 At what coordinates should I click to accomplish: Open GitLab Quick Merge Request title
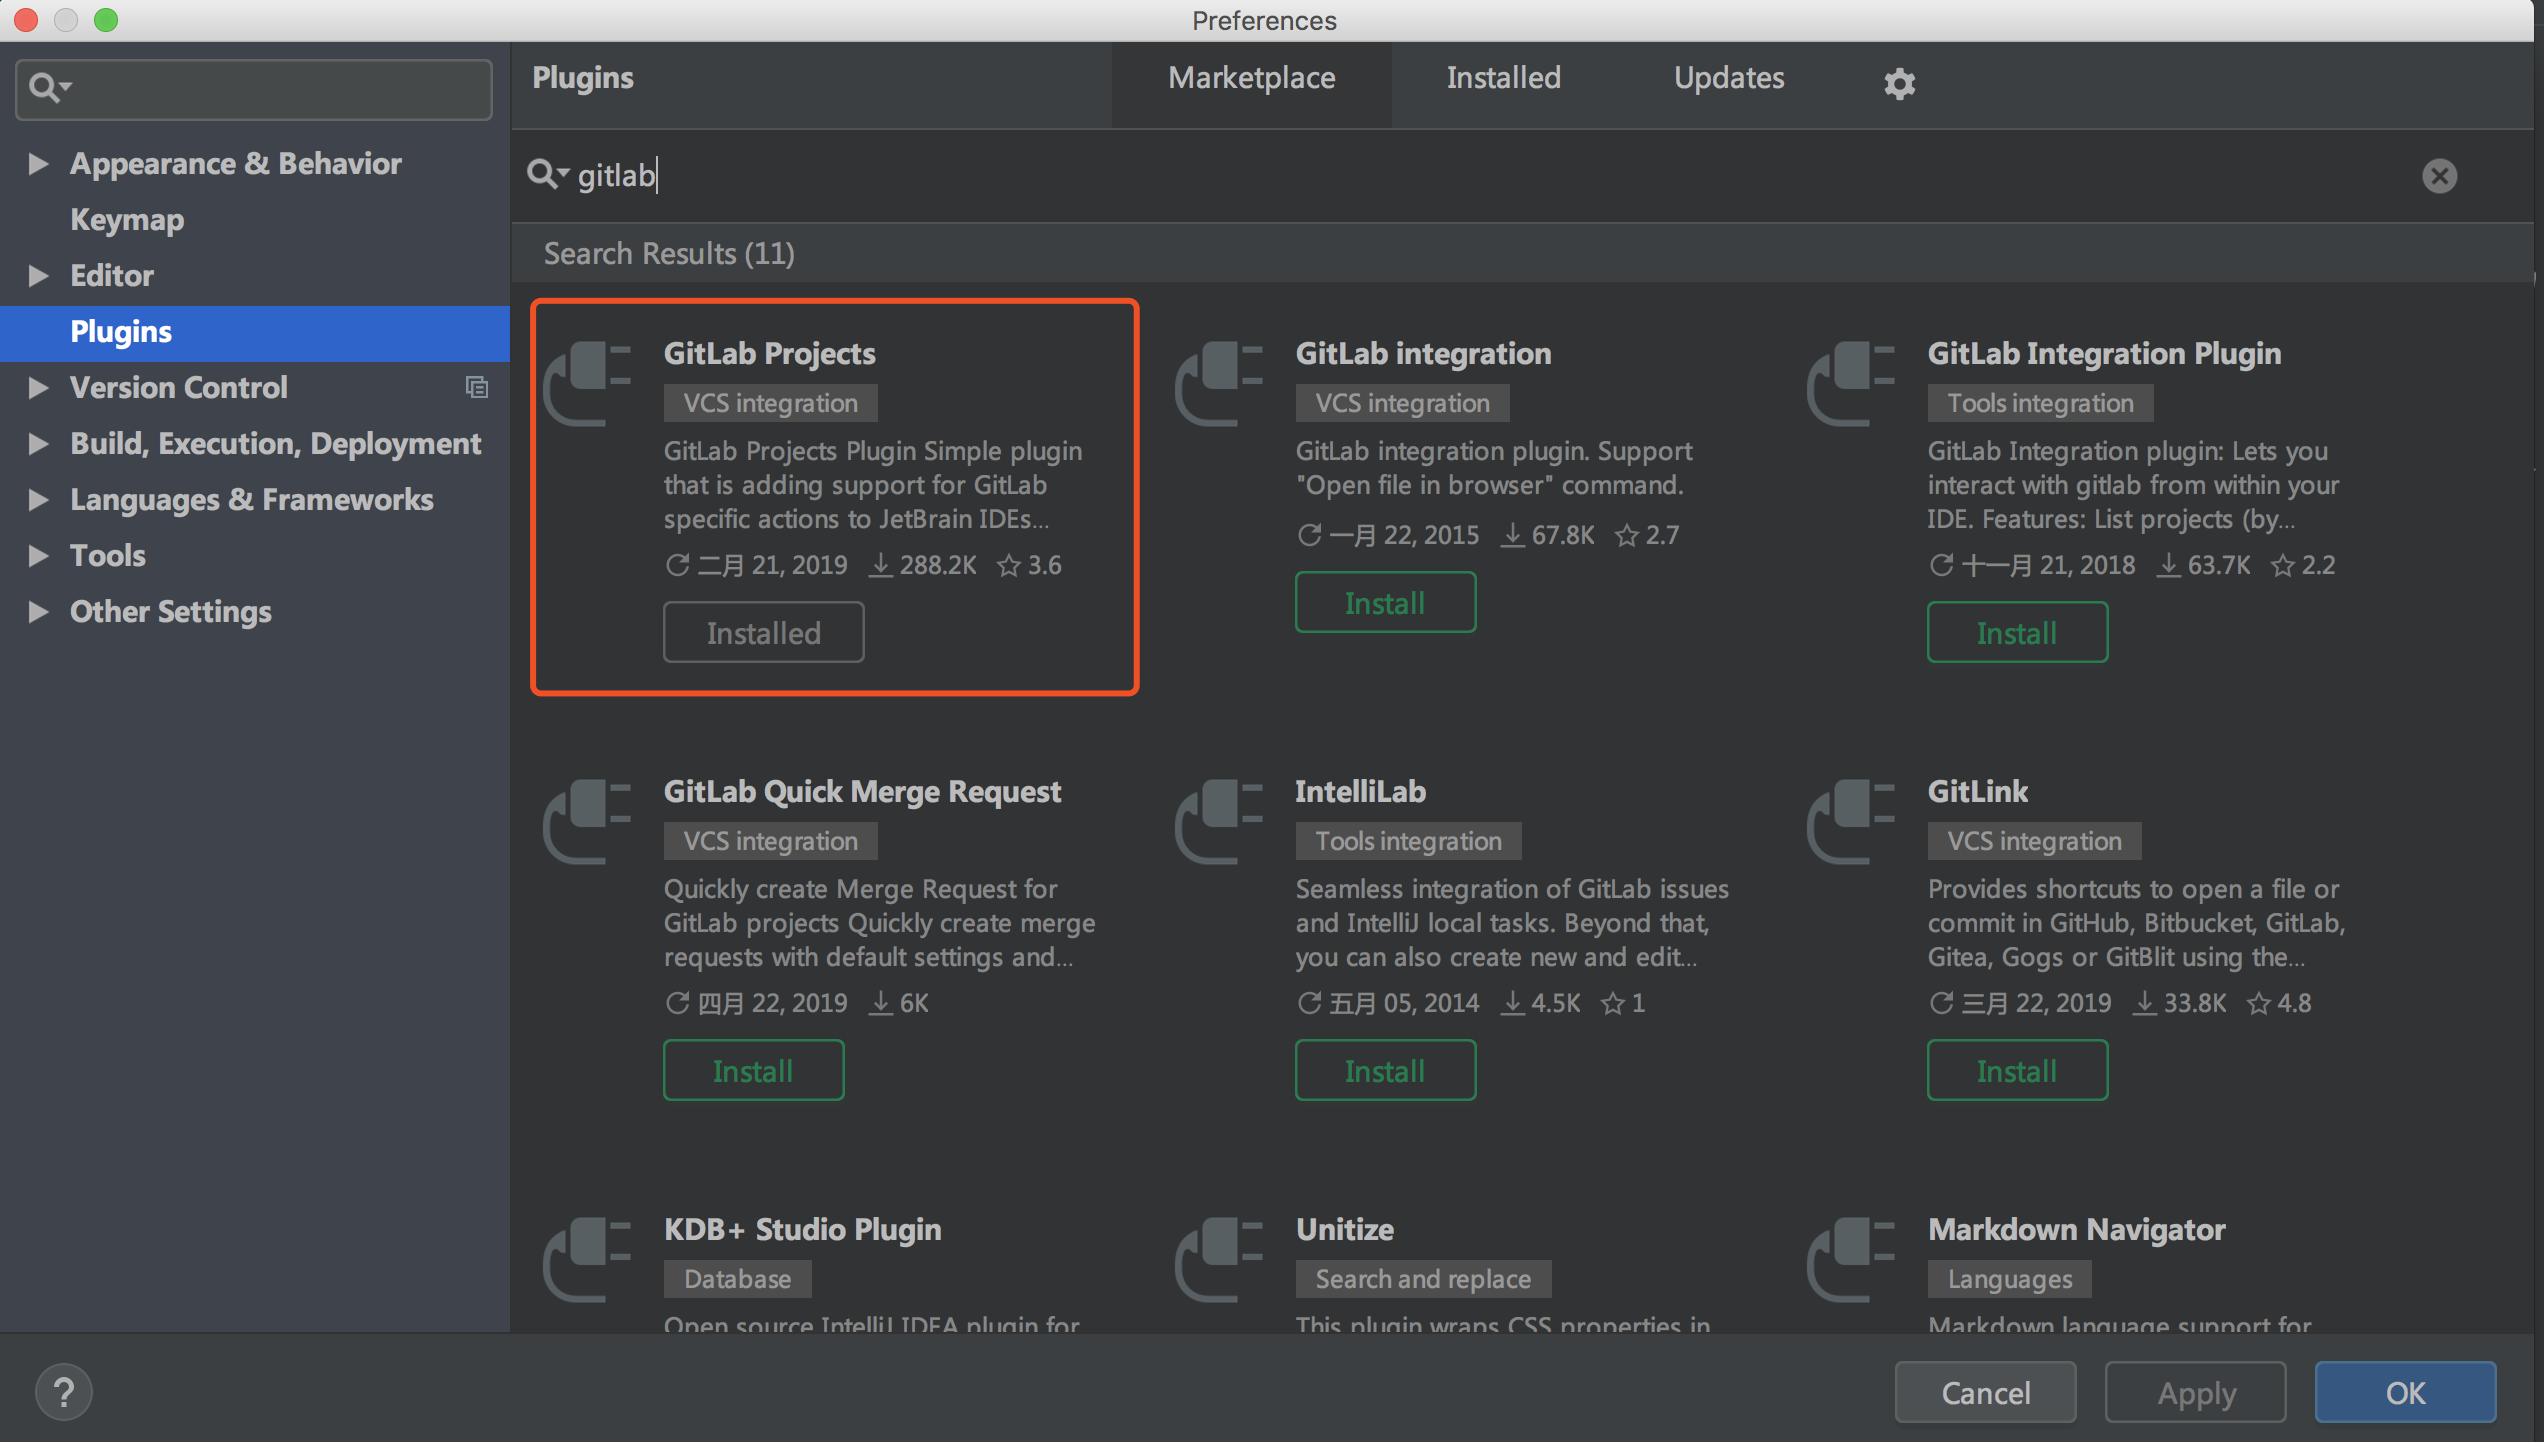(862, 791)
